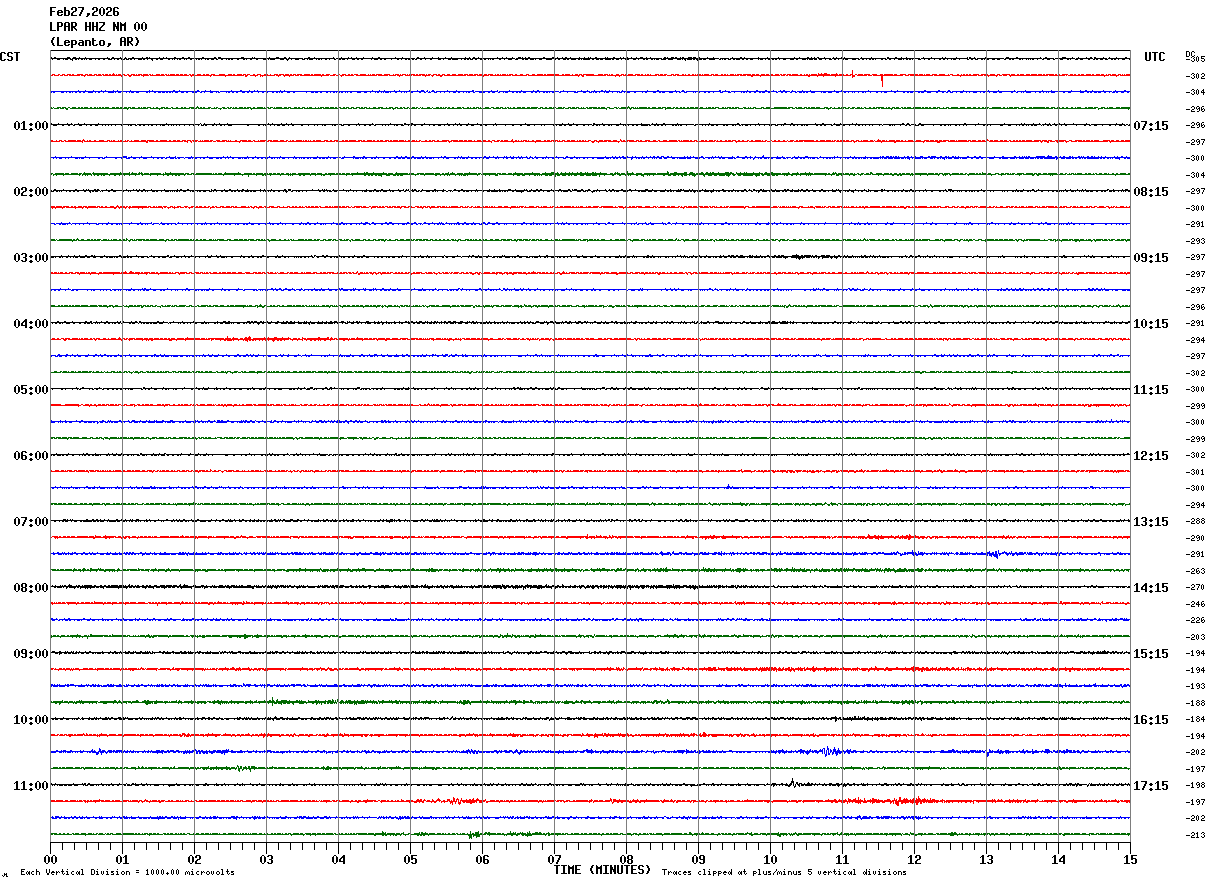
Task: Click the TIME (MINUTES) axis title
Action: click(x=602, y=870)
